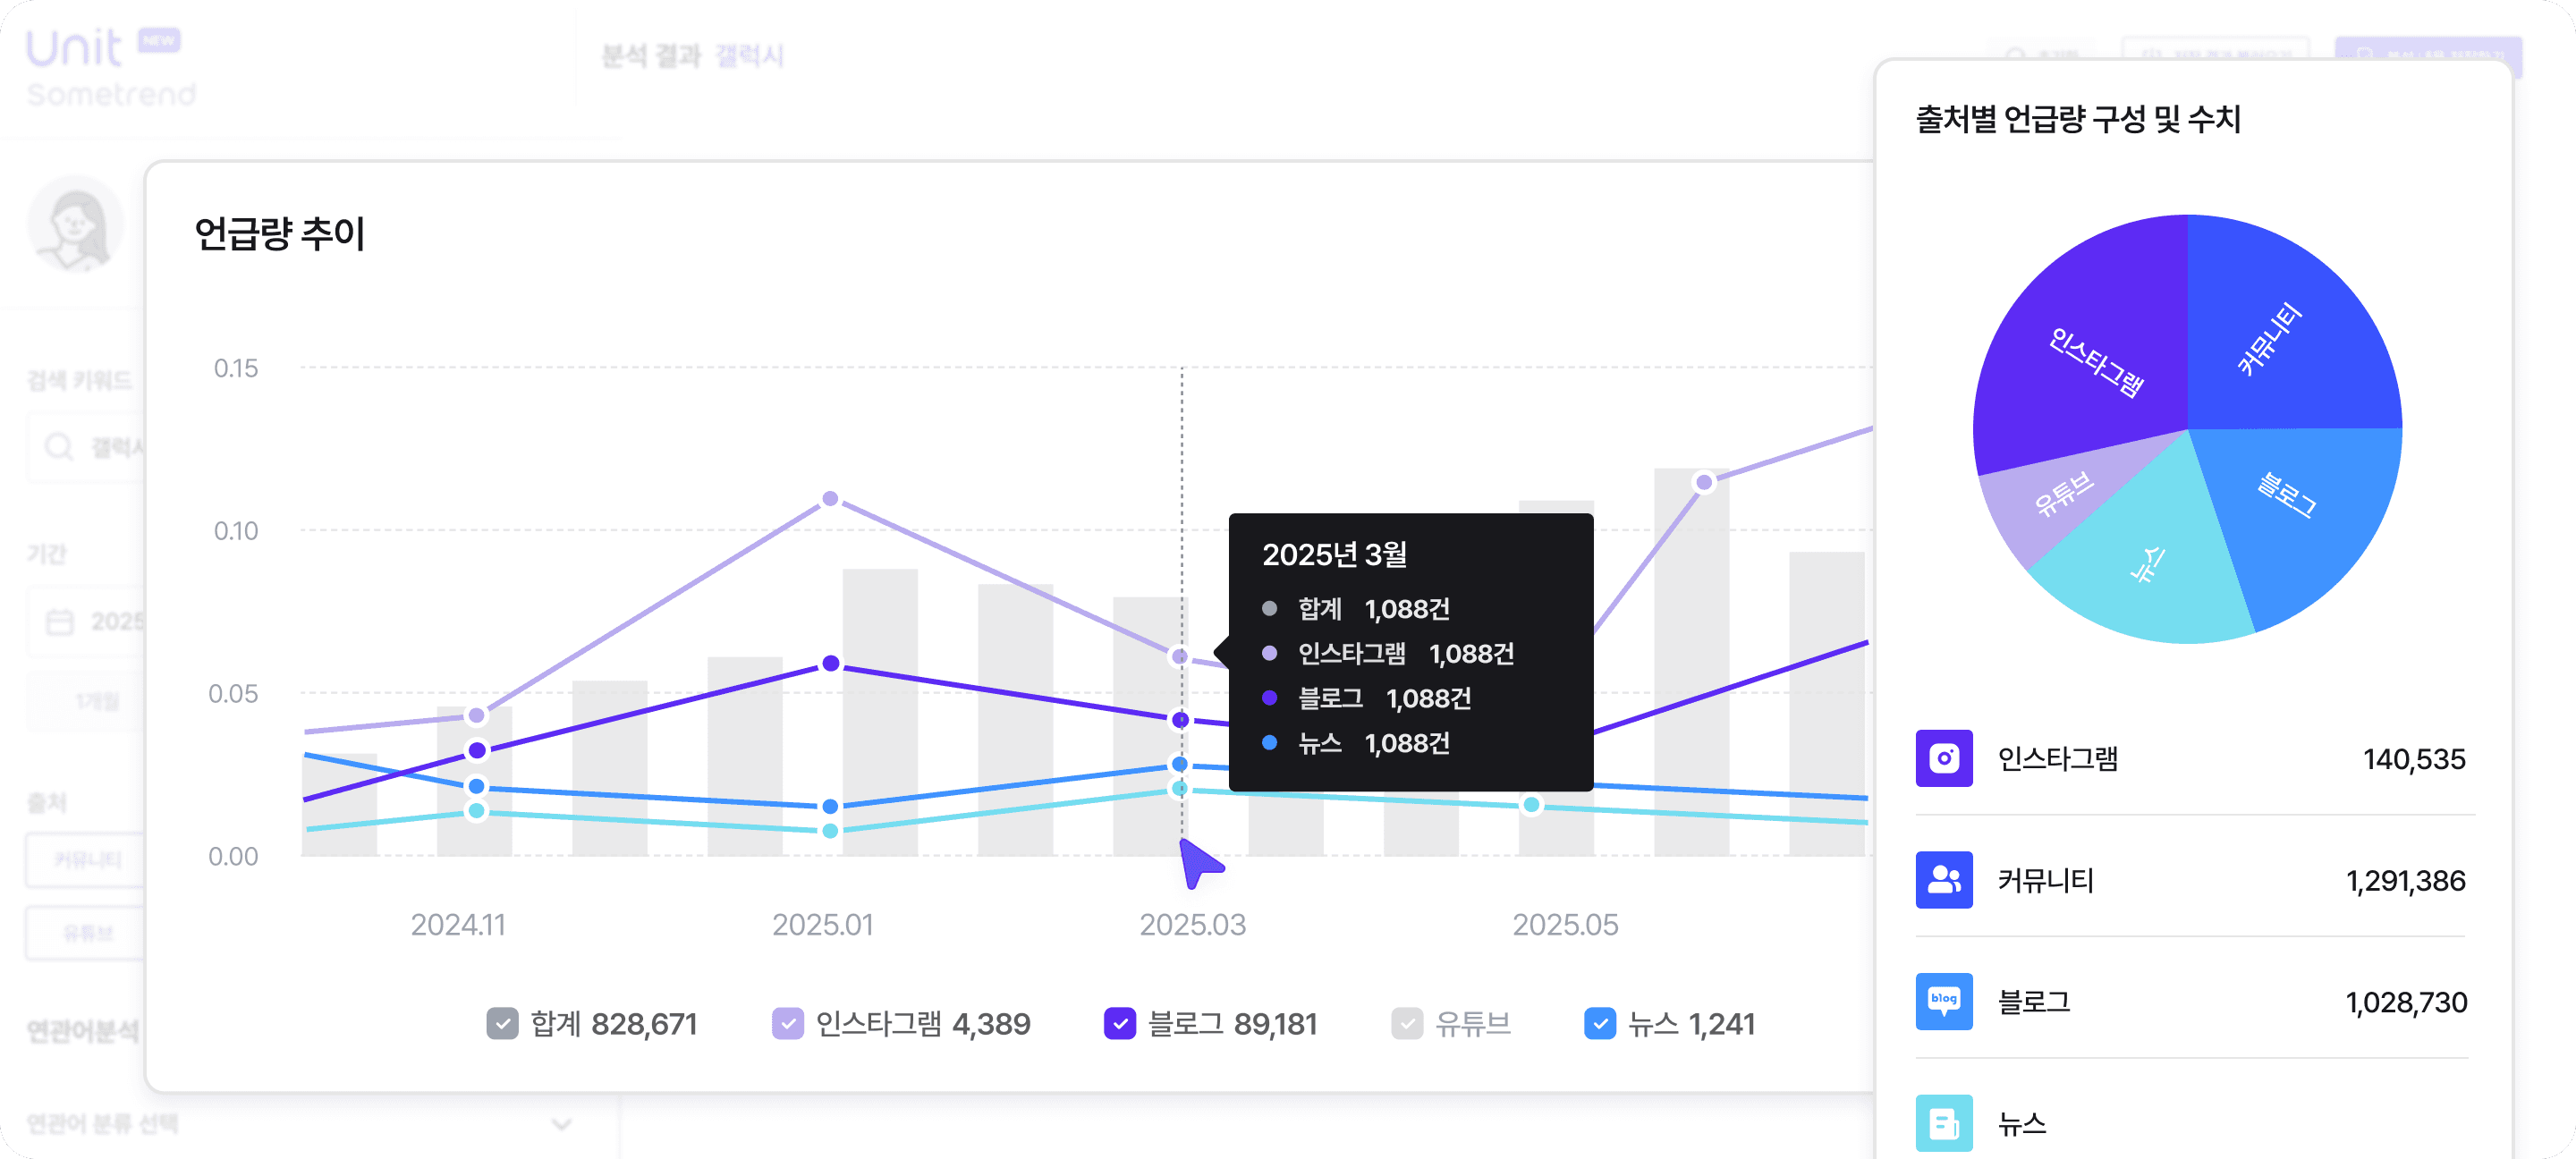
Task: Click the 1,028,730 blog count
Action: tap(2405, 1002)
